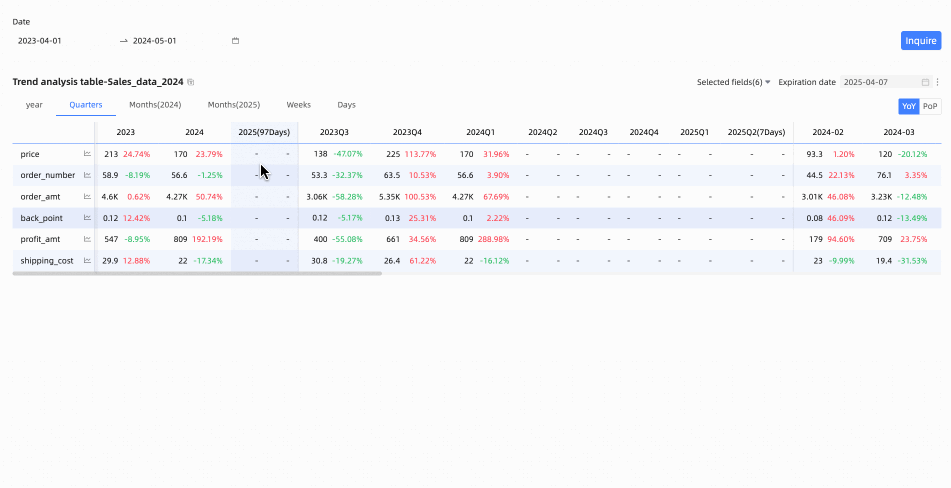951x488 pixels.
Task: Click trend chart icon beside back_point
Action: [87, 218]
